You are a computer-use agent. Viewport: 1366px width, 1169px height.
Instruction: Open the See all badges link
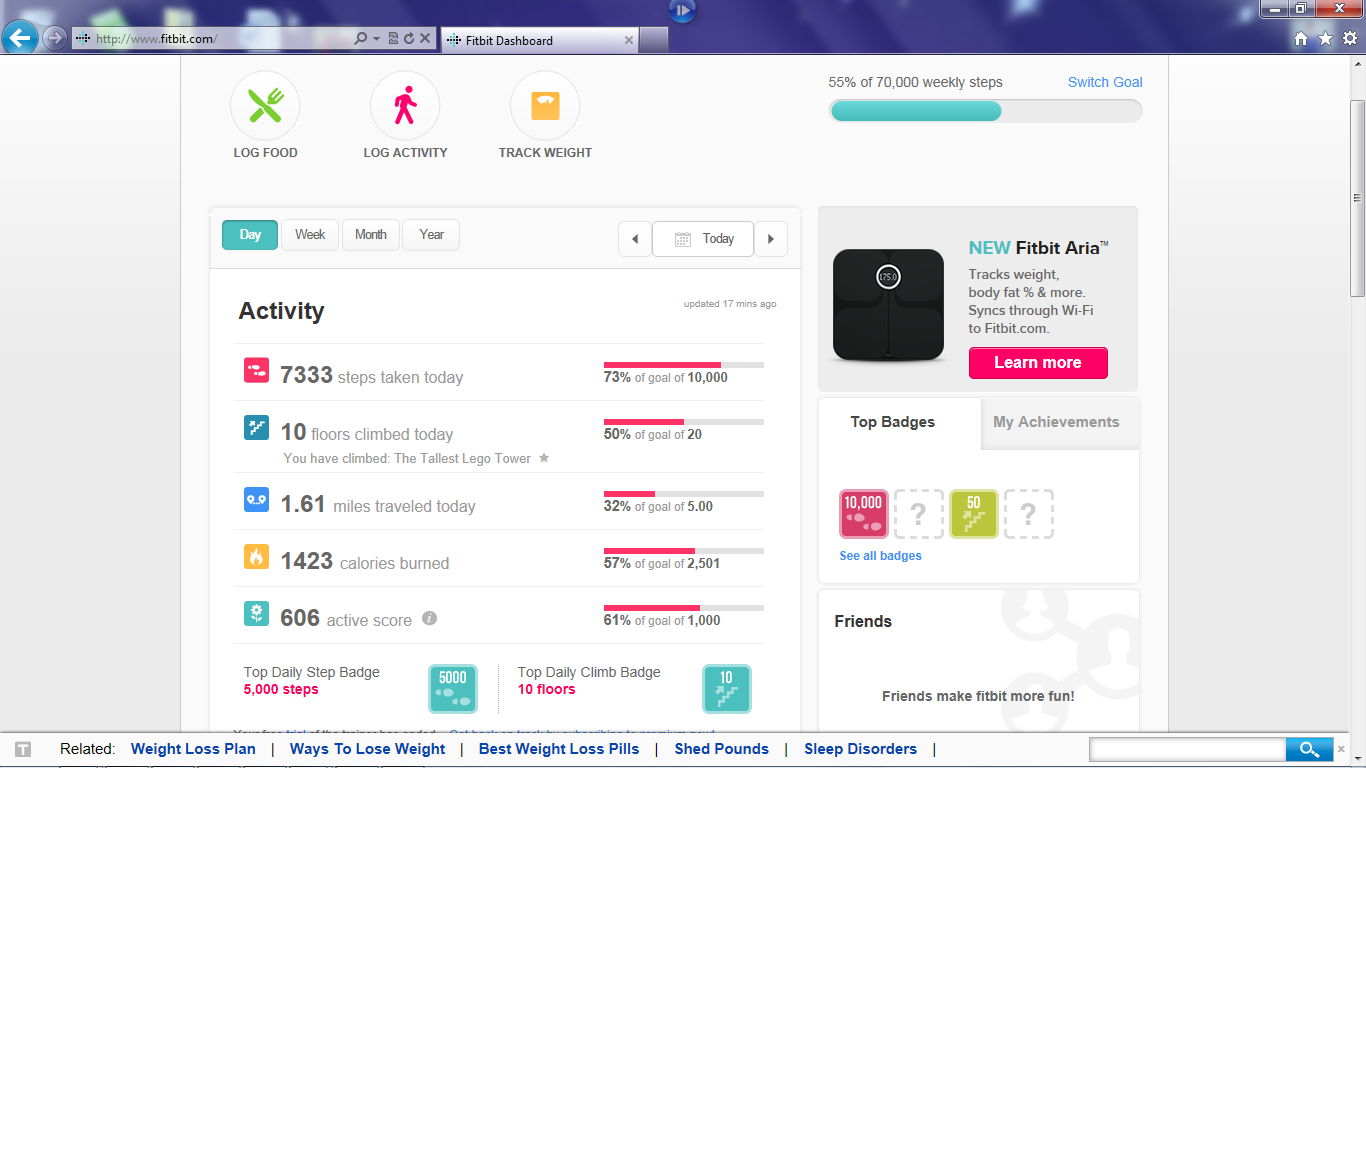[x=881, y=556]
